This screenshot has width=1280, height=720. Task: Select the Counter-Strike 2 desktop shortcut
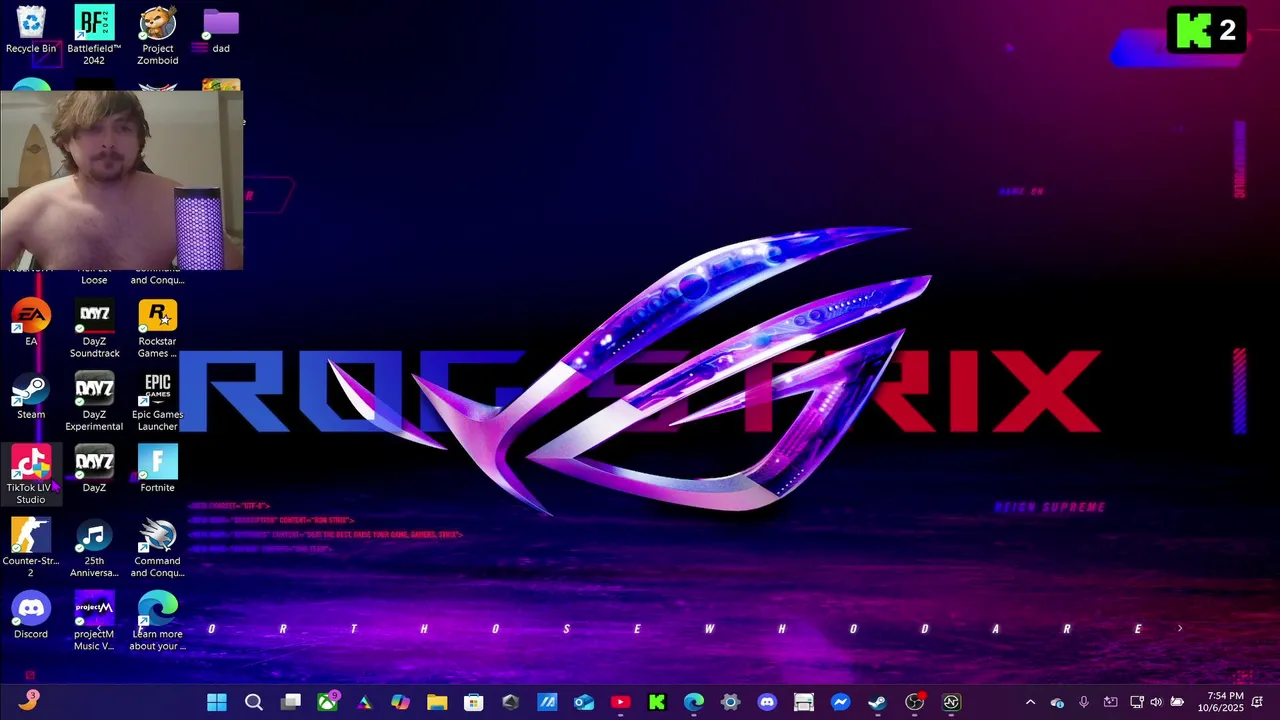pos(31,548)
